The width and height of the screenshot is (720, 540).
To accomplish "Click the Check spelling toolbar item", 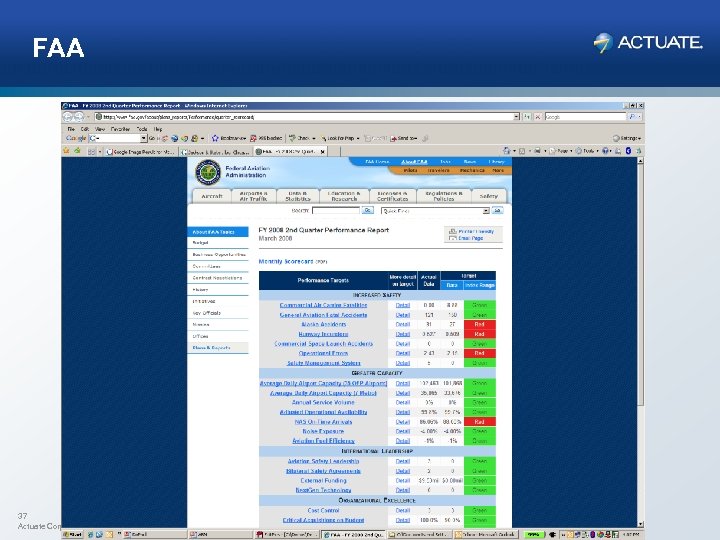I will [302, 138].
